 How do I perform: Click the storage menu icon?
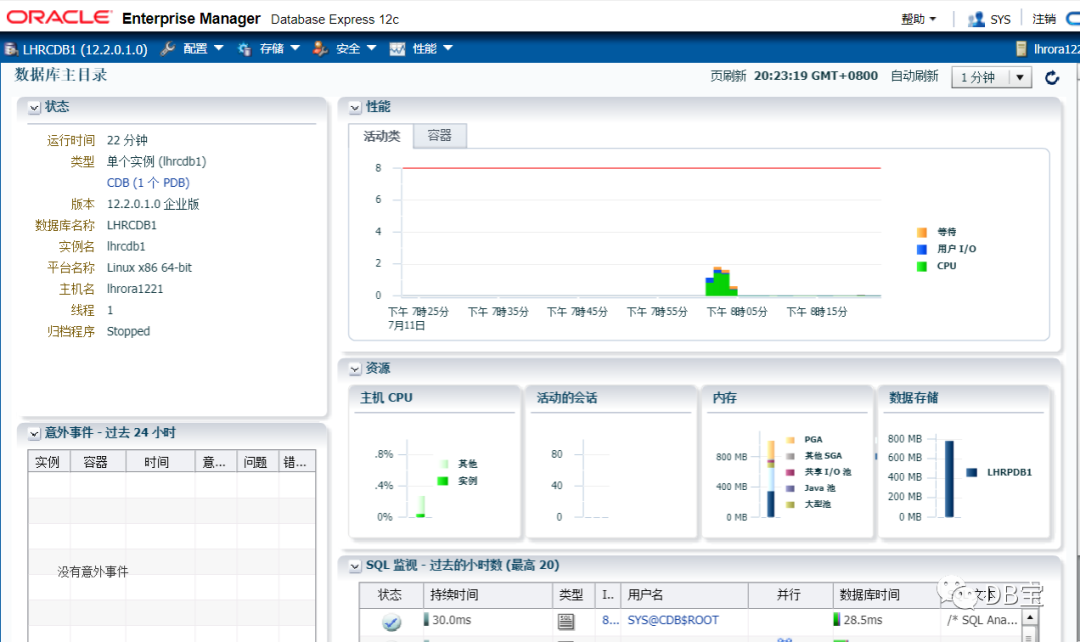(x=245, y=49)
